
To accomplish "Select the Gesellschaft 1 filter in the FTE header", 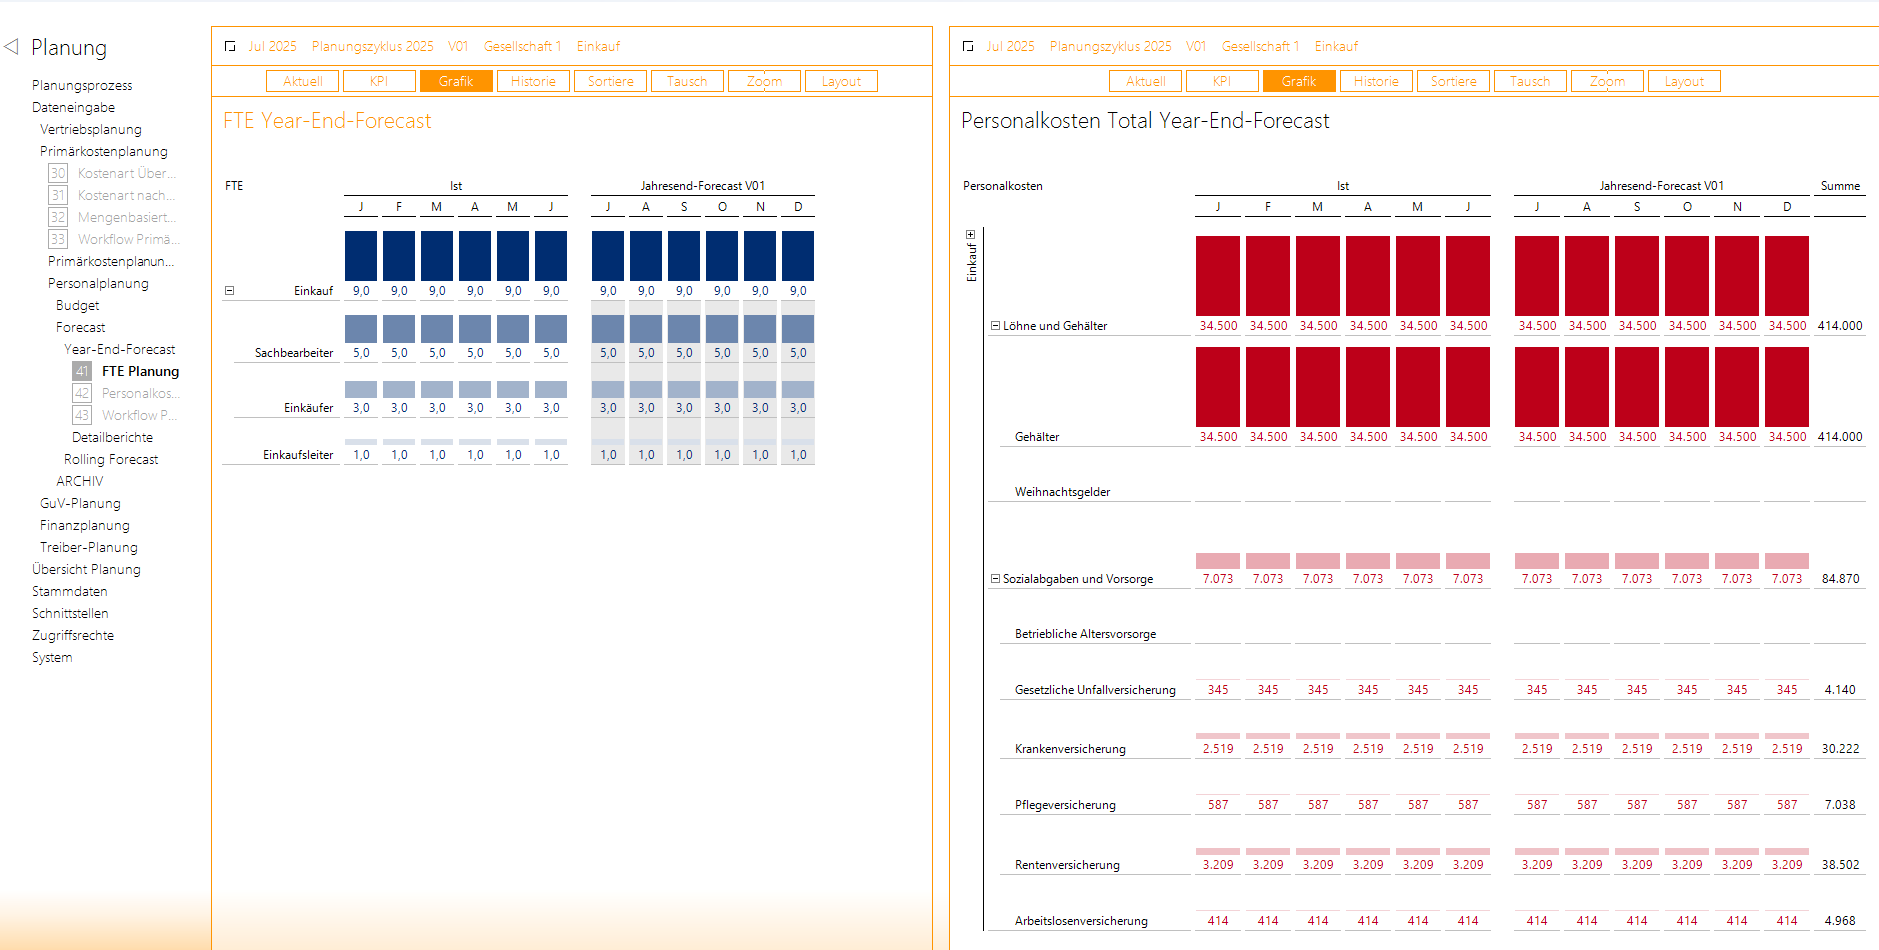I will click(522, 46).
